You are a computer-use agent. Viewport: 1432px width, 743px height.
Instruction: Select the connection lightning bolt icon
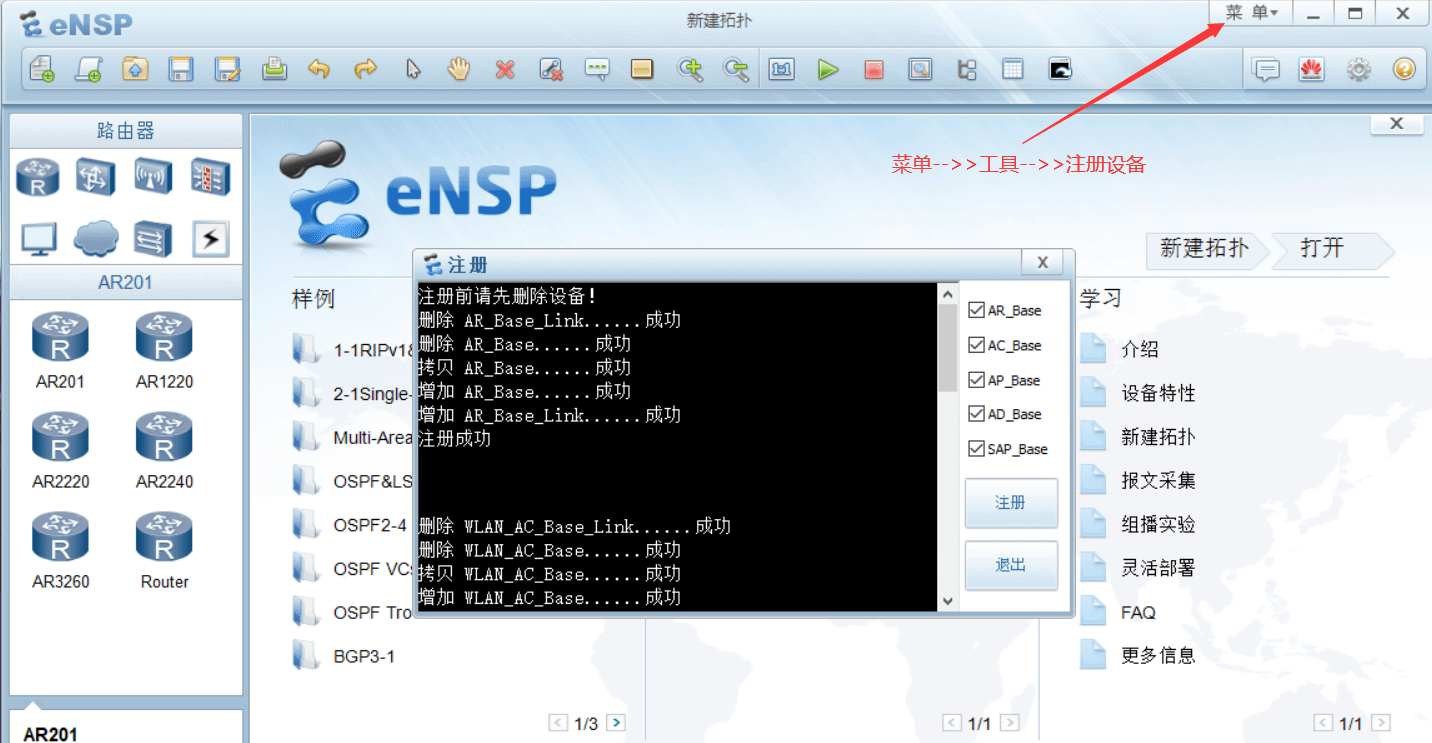coord(210,238)
